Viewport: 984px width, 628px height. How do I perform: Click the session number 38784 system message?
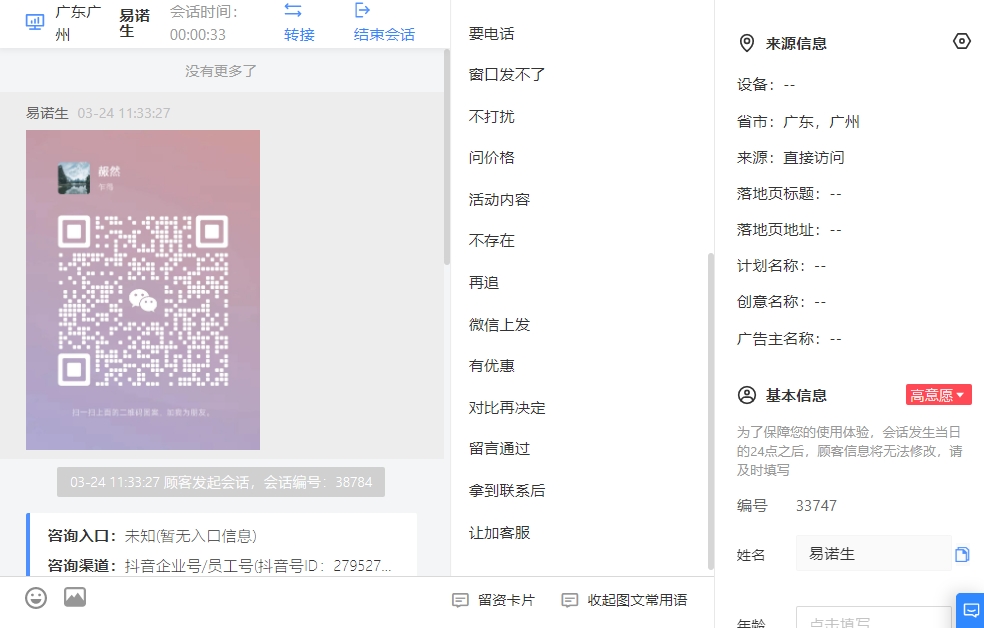221,482
